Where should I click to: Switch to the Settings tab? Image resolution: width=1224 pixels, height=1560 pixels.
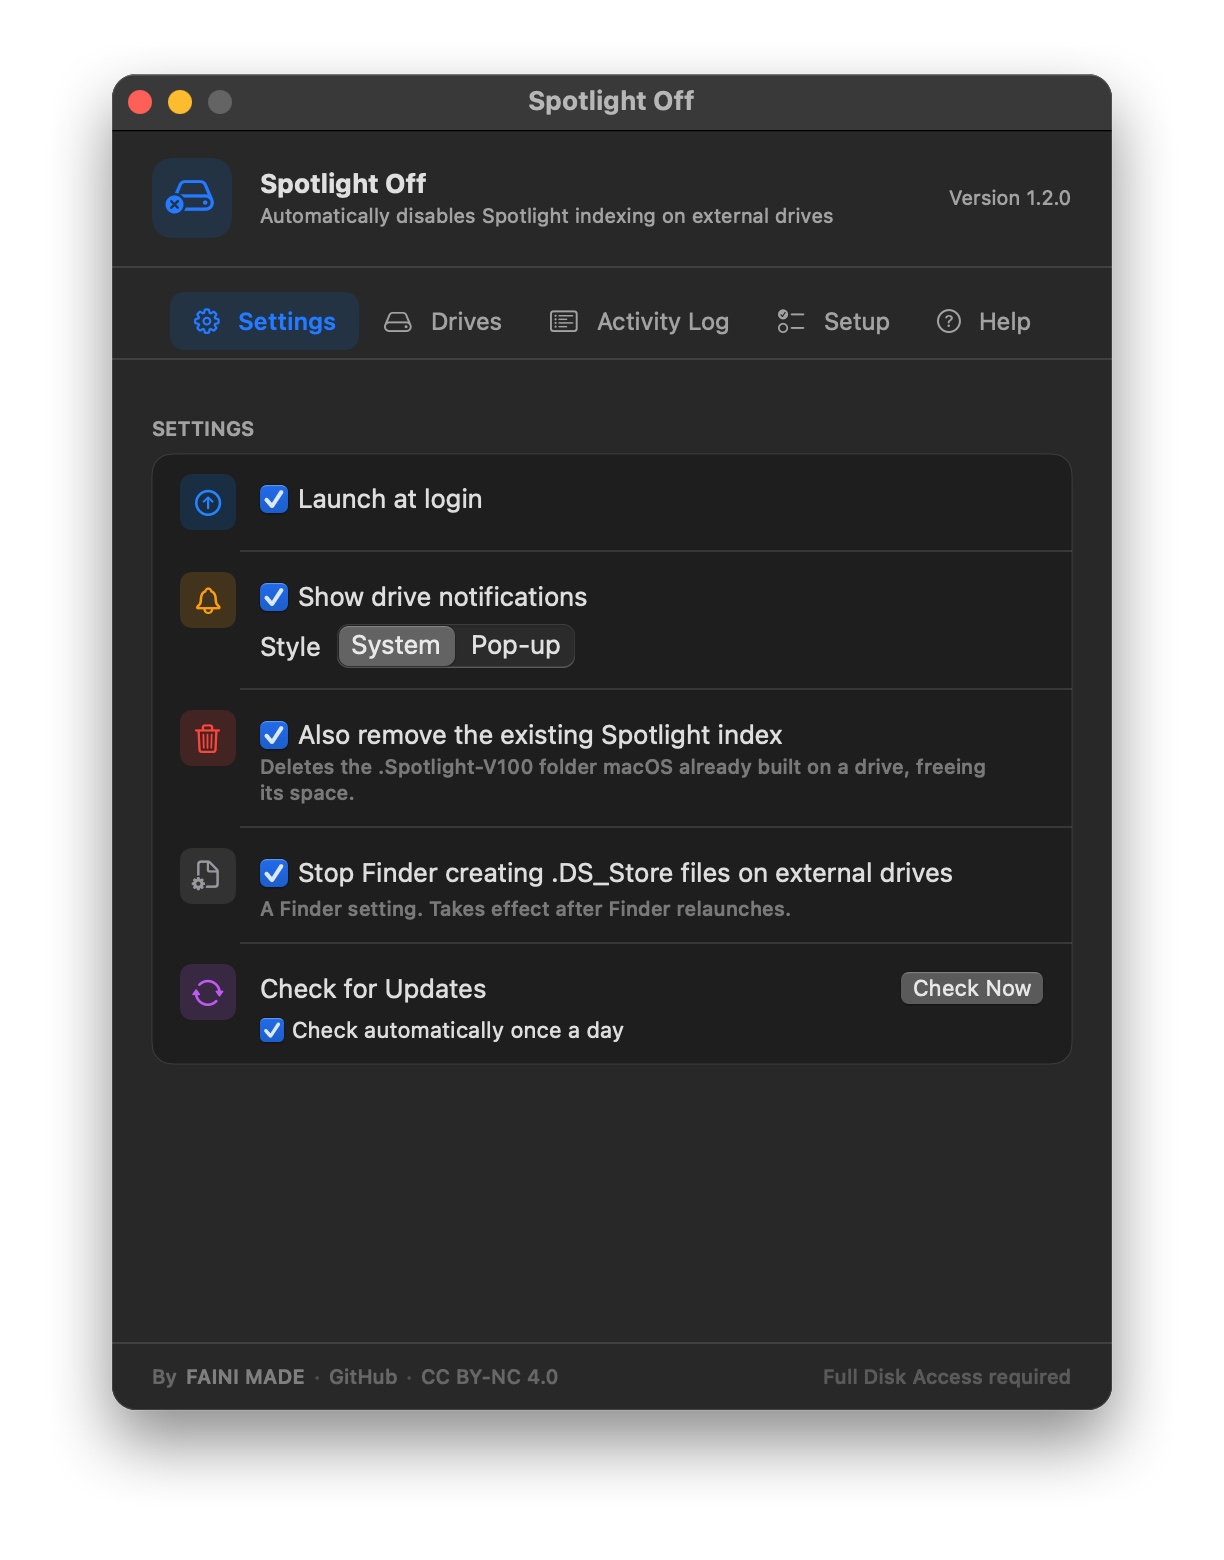point(264,321)
